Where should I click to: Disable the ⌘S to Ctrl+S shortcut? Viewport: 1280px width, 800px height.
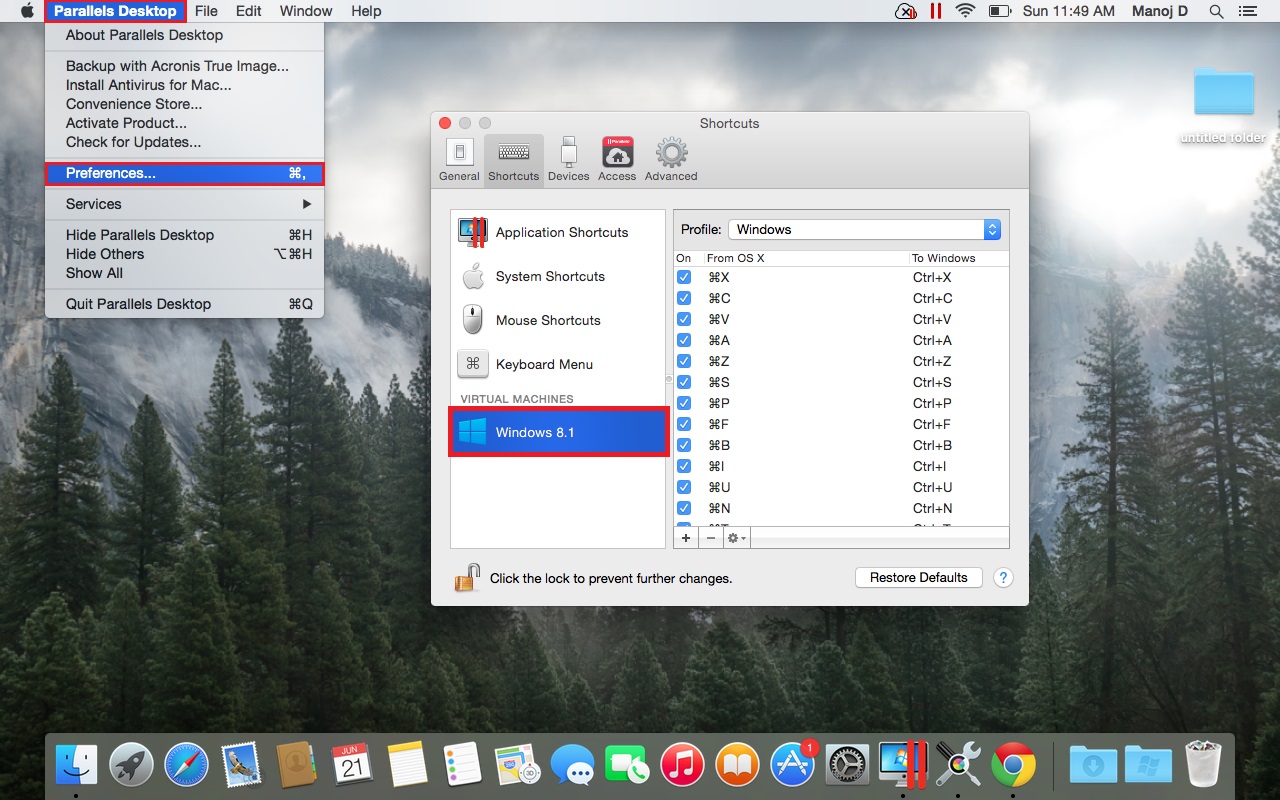point(684,383)
